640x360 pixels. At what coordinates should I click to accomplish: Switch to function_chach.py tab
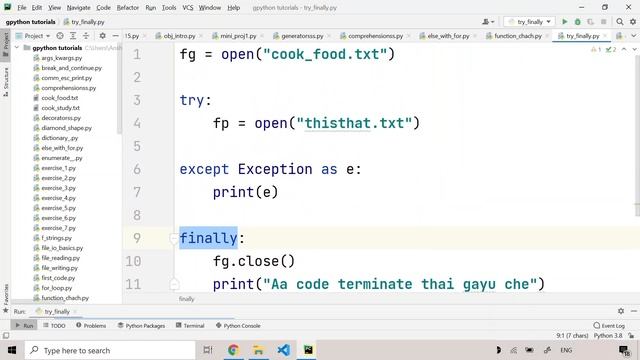point(518,36)
